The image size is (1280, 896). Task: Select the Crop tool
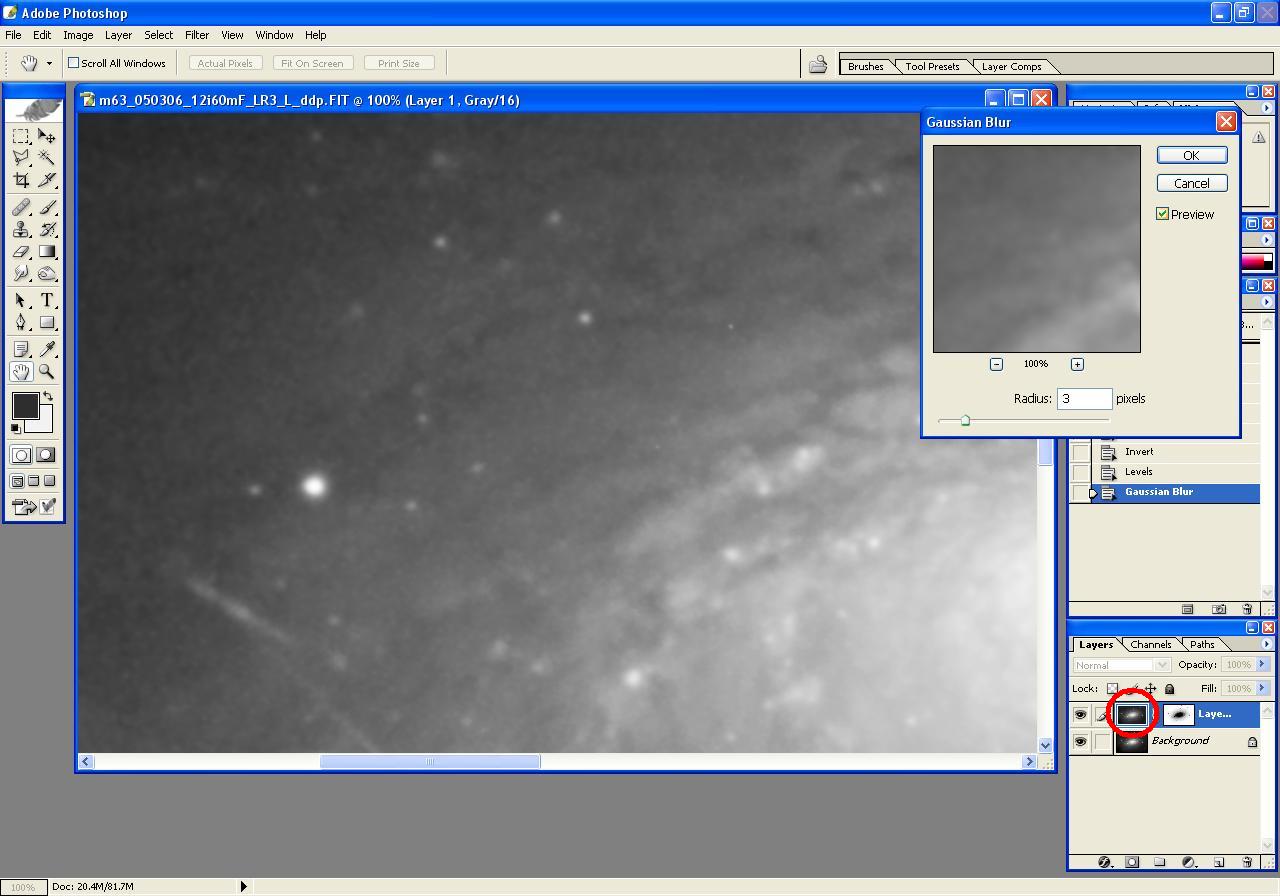pyautogui.click(x=21, y=180)
